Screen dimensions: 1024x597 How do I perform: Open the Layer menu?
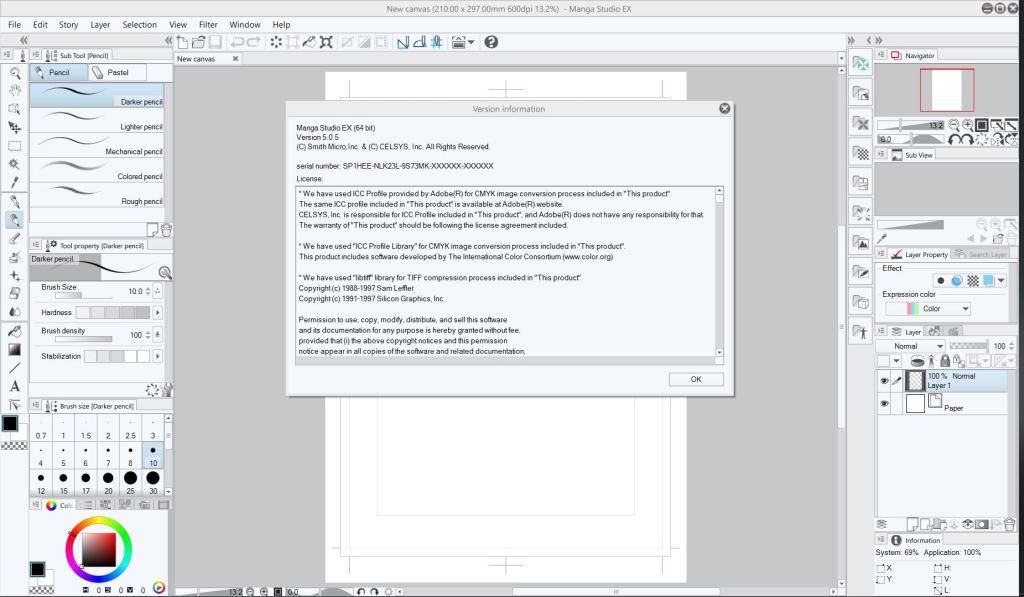click(100, 24)
